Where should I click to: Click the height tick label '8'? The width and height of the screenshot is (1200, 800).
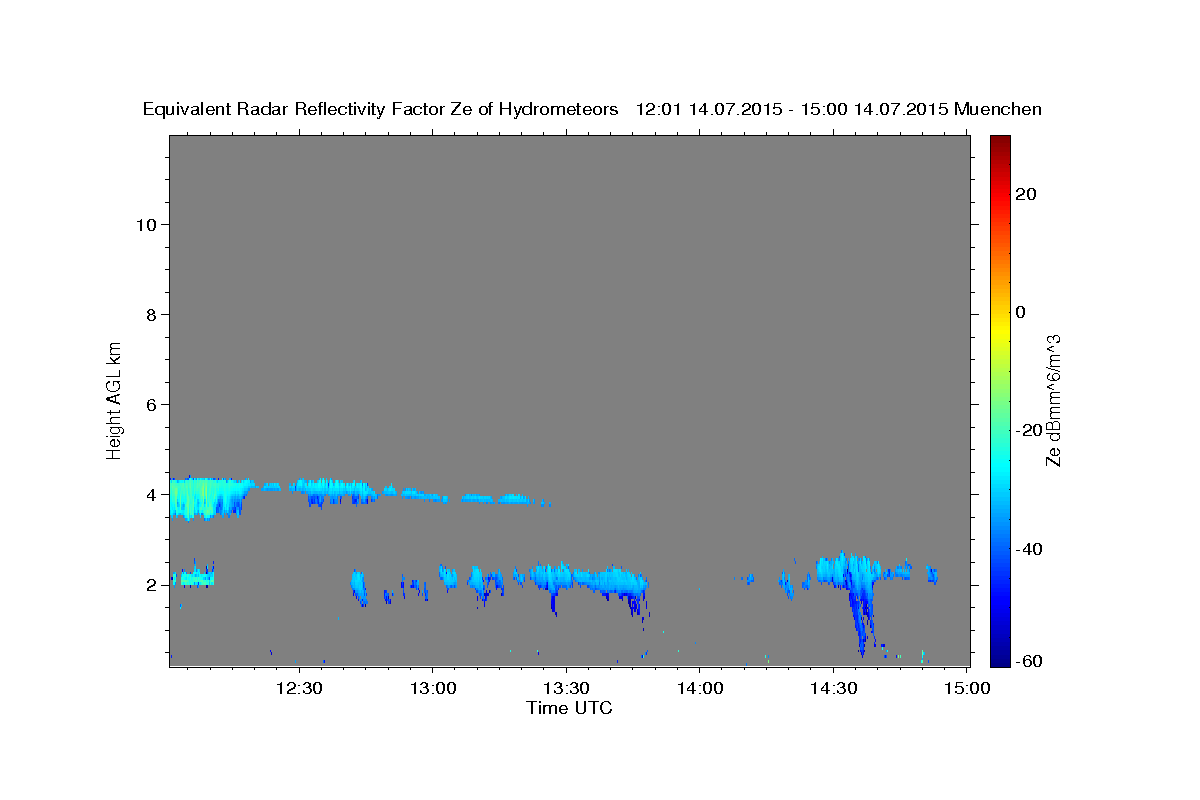pos(152,315)
